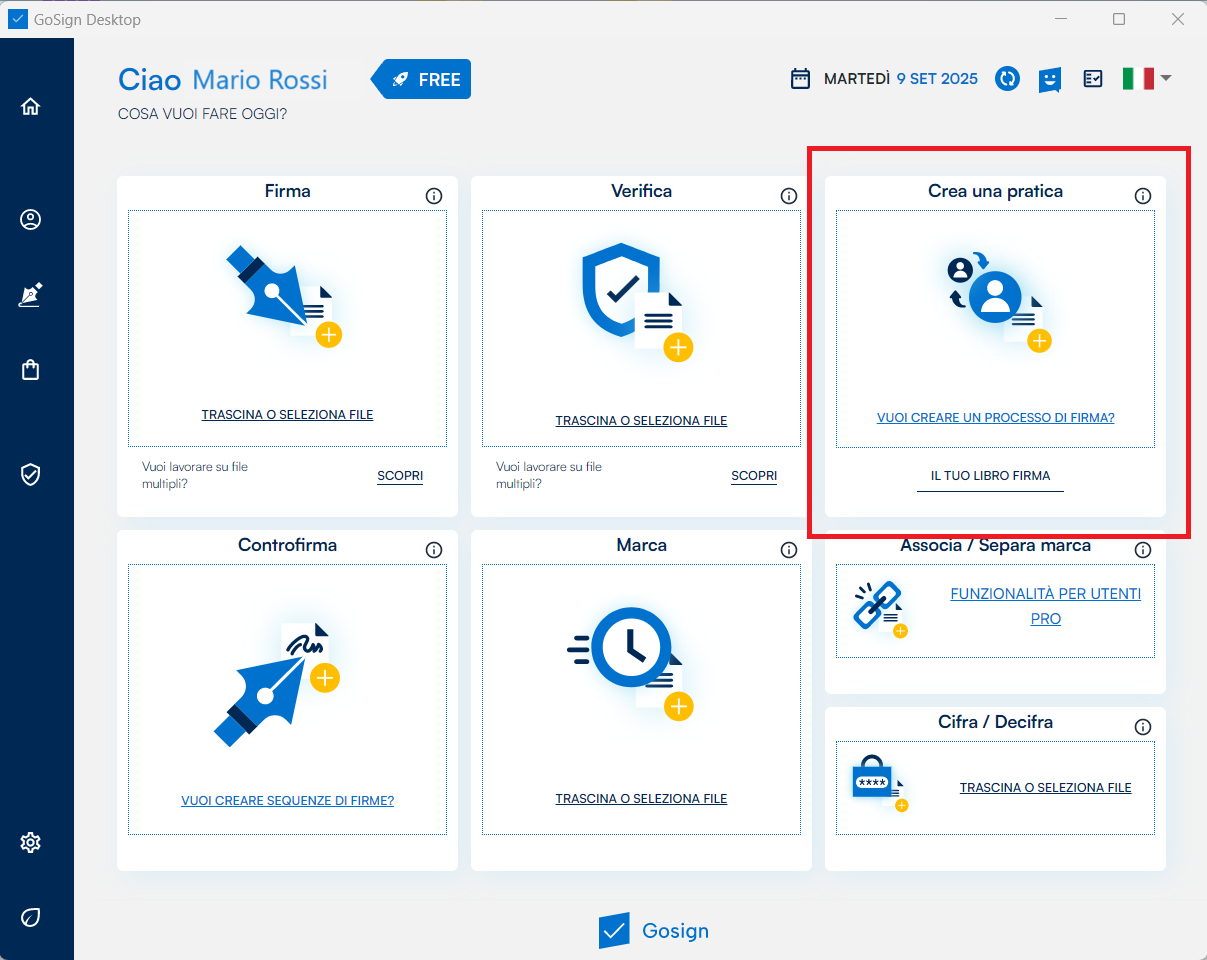Expand the Italian flag language dropdown

pyautogui.click(x=1146, y=79)
